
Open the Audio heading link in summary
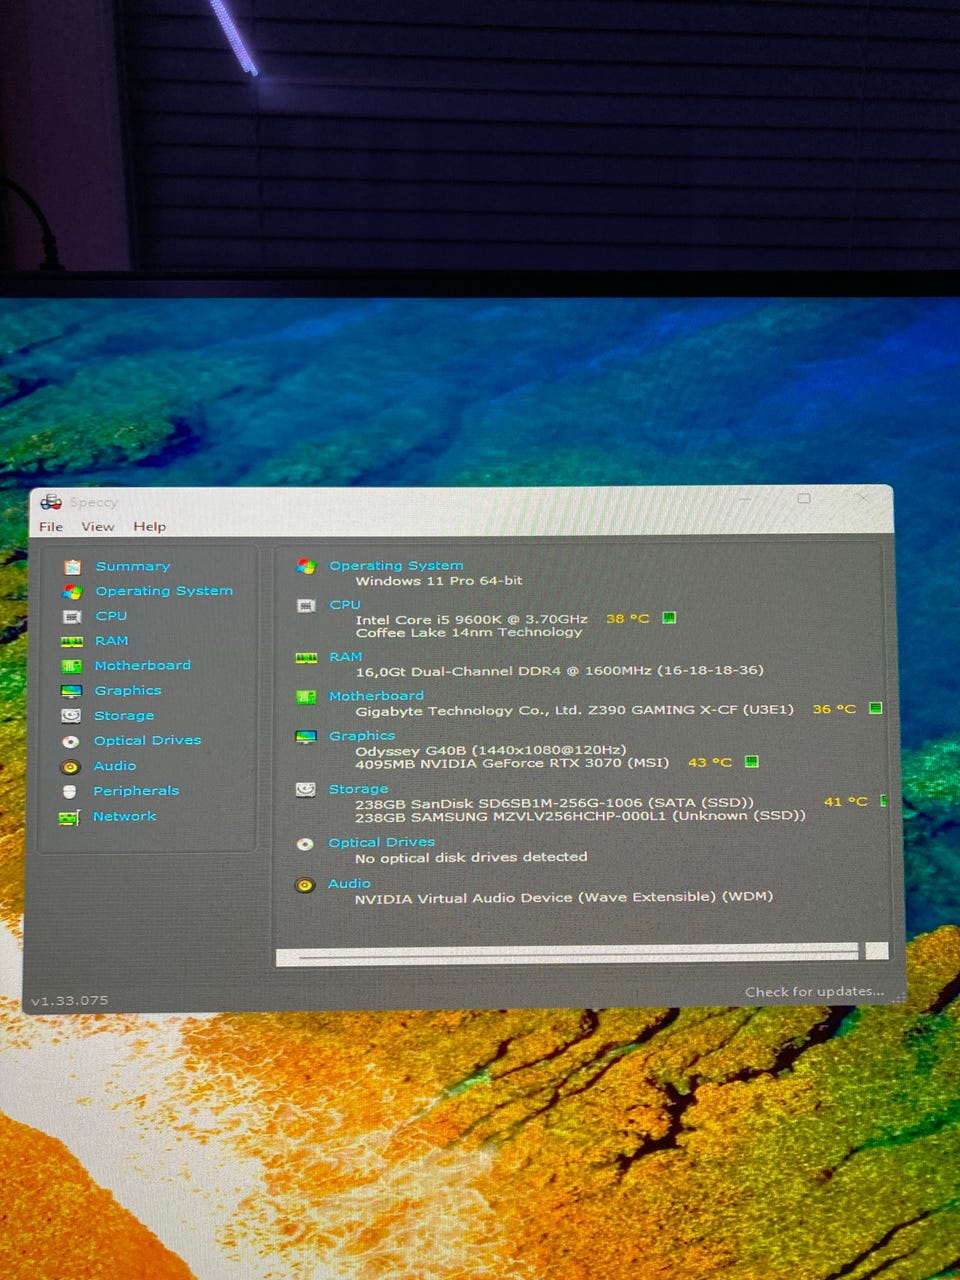[349, 884]
